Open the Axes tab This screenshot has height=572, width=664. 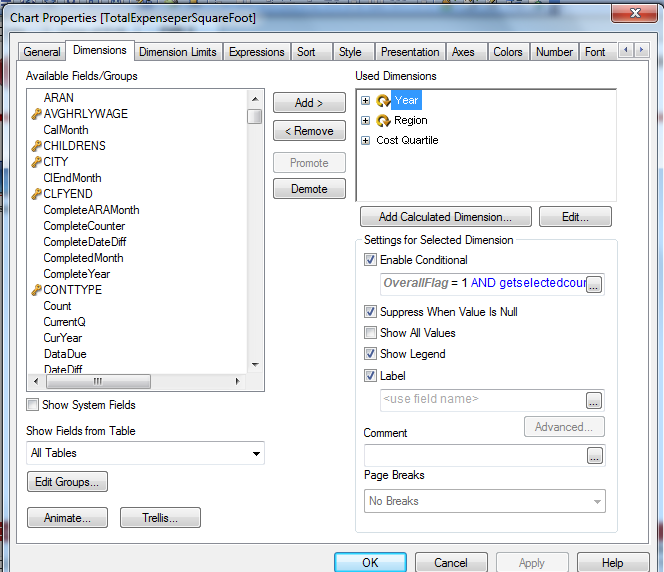(466, 52)
